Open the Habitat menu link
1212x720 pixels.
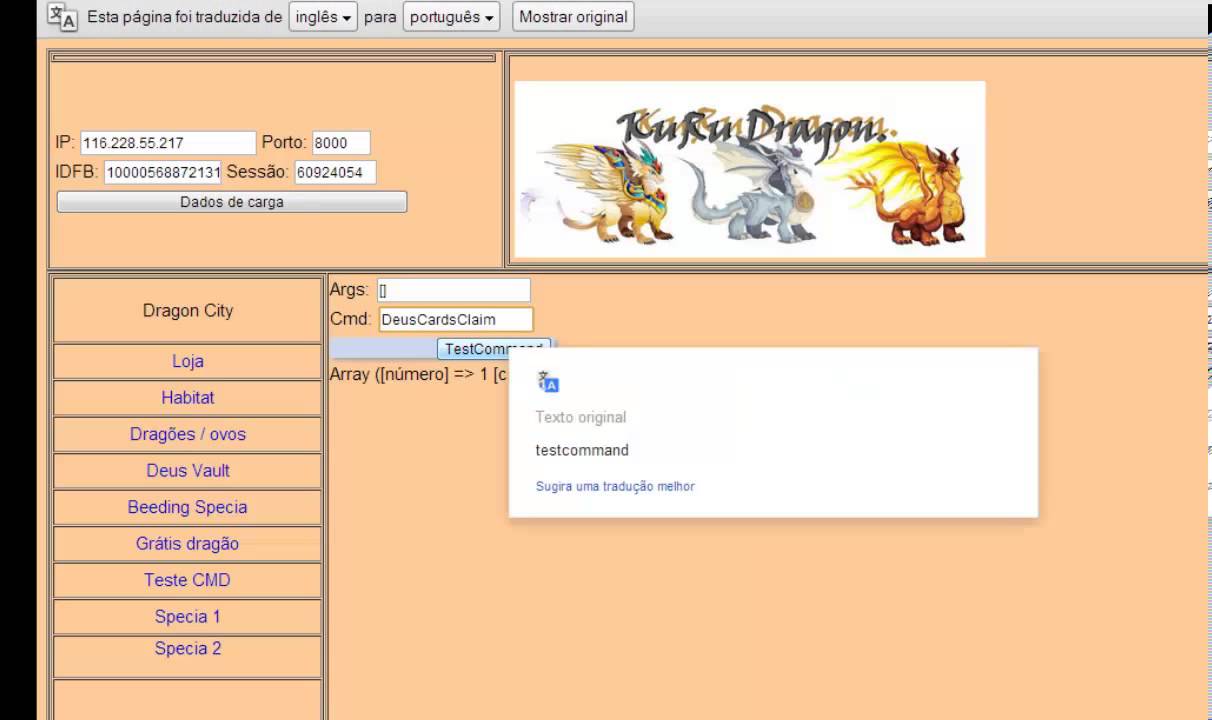[x=188, y=397]
